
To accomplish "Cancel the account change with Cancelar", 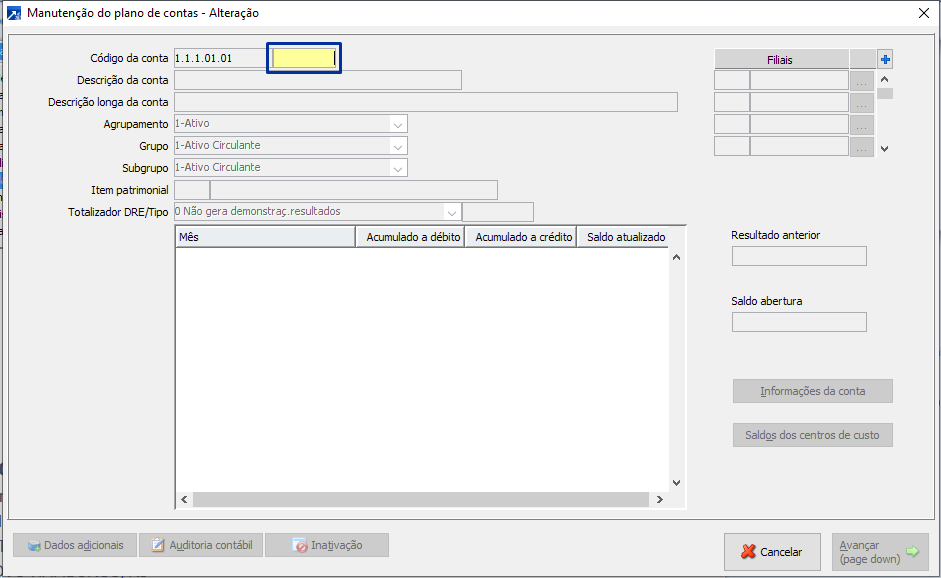I will 772,552.
